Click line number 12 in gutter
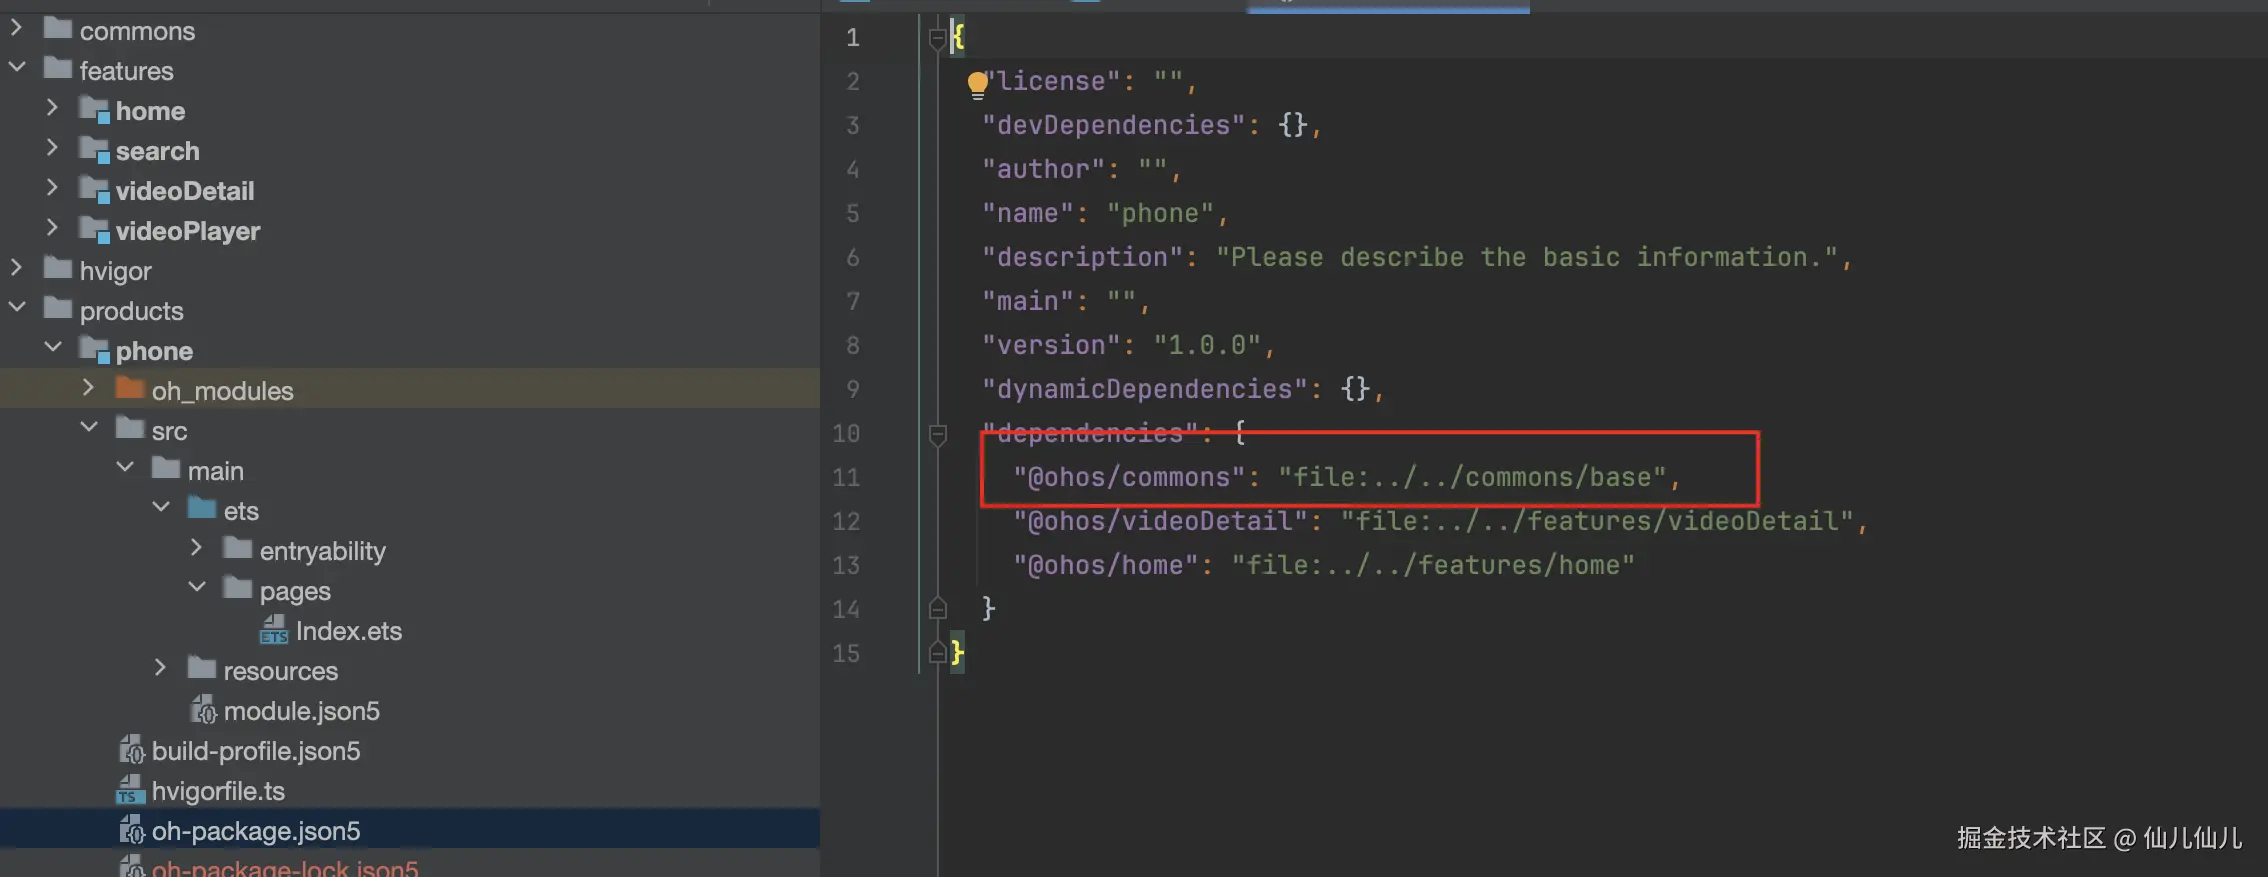2268x877 pixels. 846,521
